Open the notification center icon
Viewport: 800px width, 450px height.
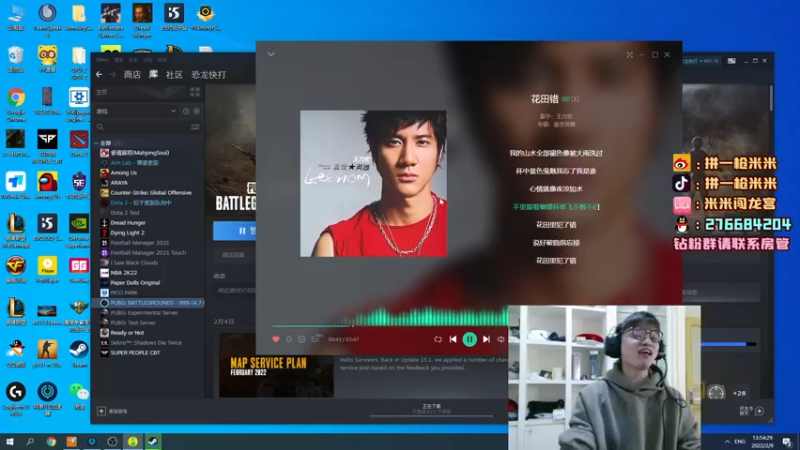tap(787, 441)
